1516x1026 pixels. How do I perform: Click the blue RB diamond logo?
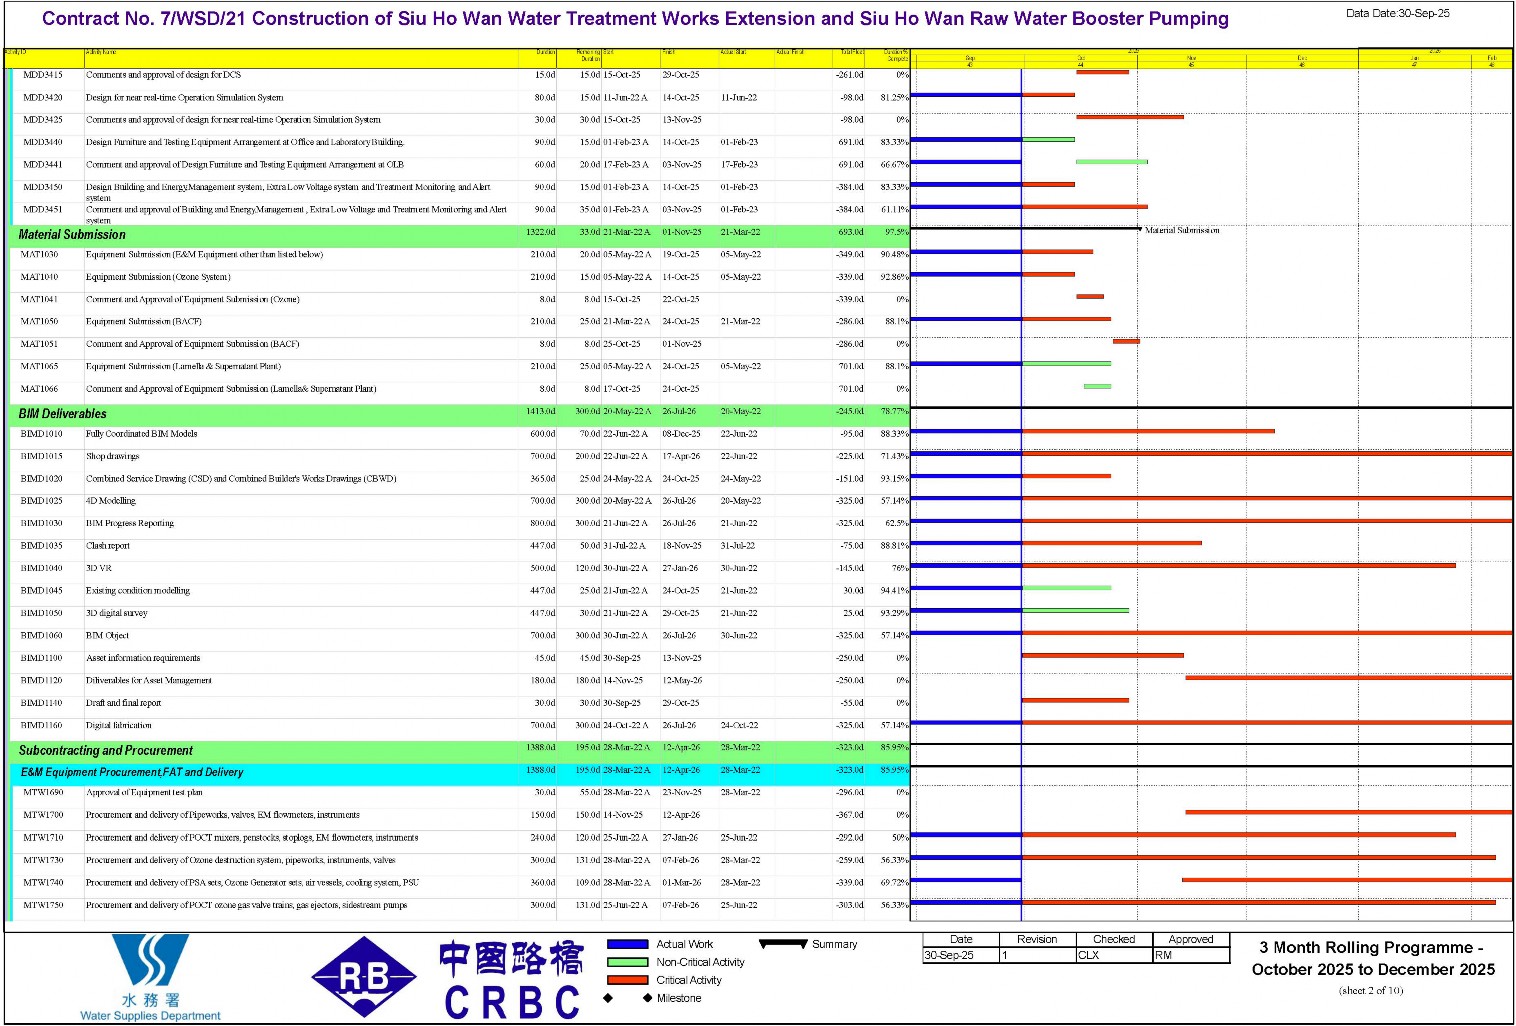(x=363, y=977)
